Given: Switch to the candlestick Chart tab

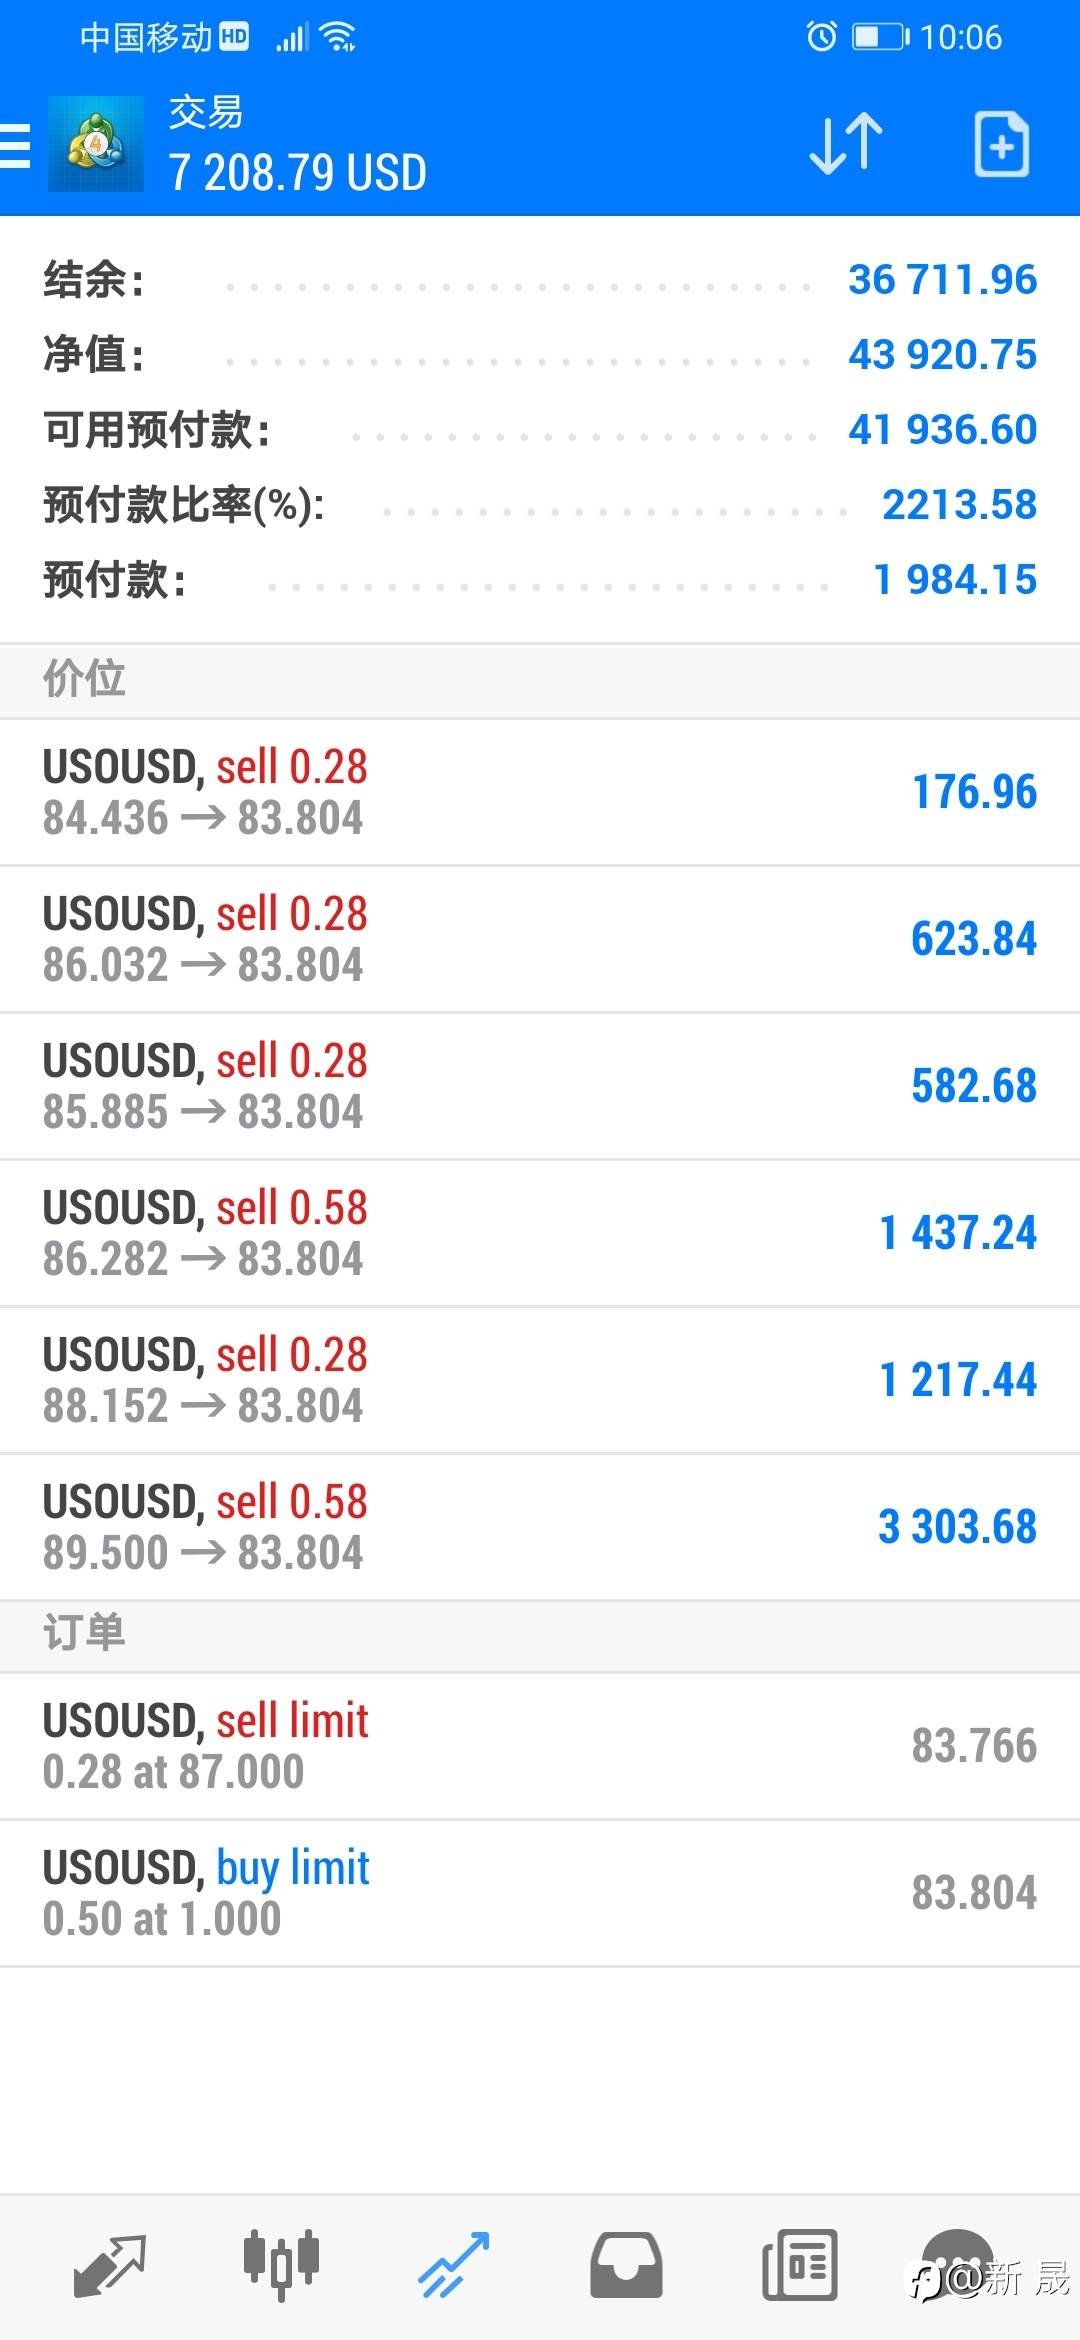Looking at the screenshot, I should click(281, 2264).
